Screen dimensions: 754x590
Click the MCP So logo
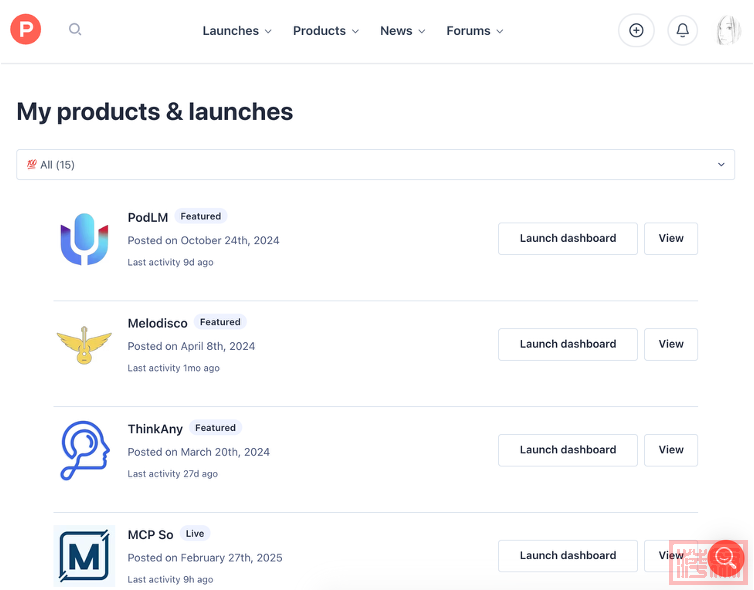tap(84, 556)
